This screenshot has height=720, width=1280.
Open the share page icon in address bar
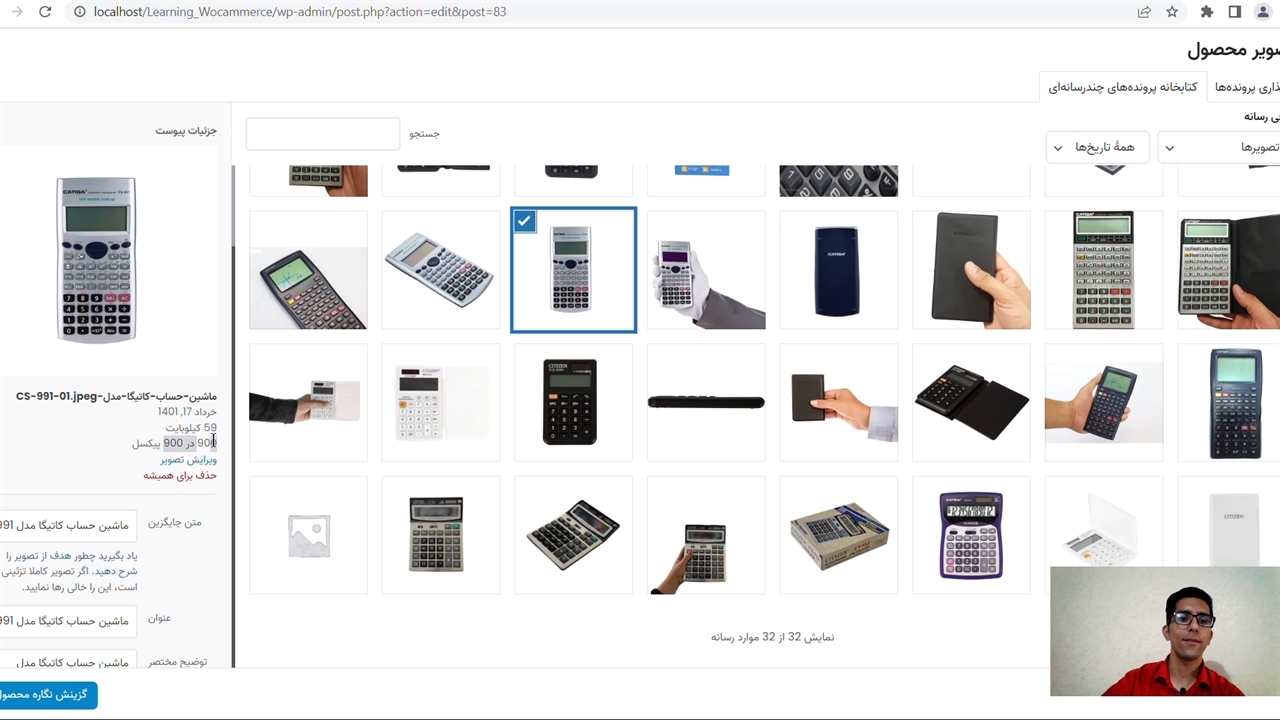pos(1144,12)
